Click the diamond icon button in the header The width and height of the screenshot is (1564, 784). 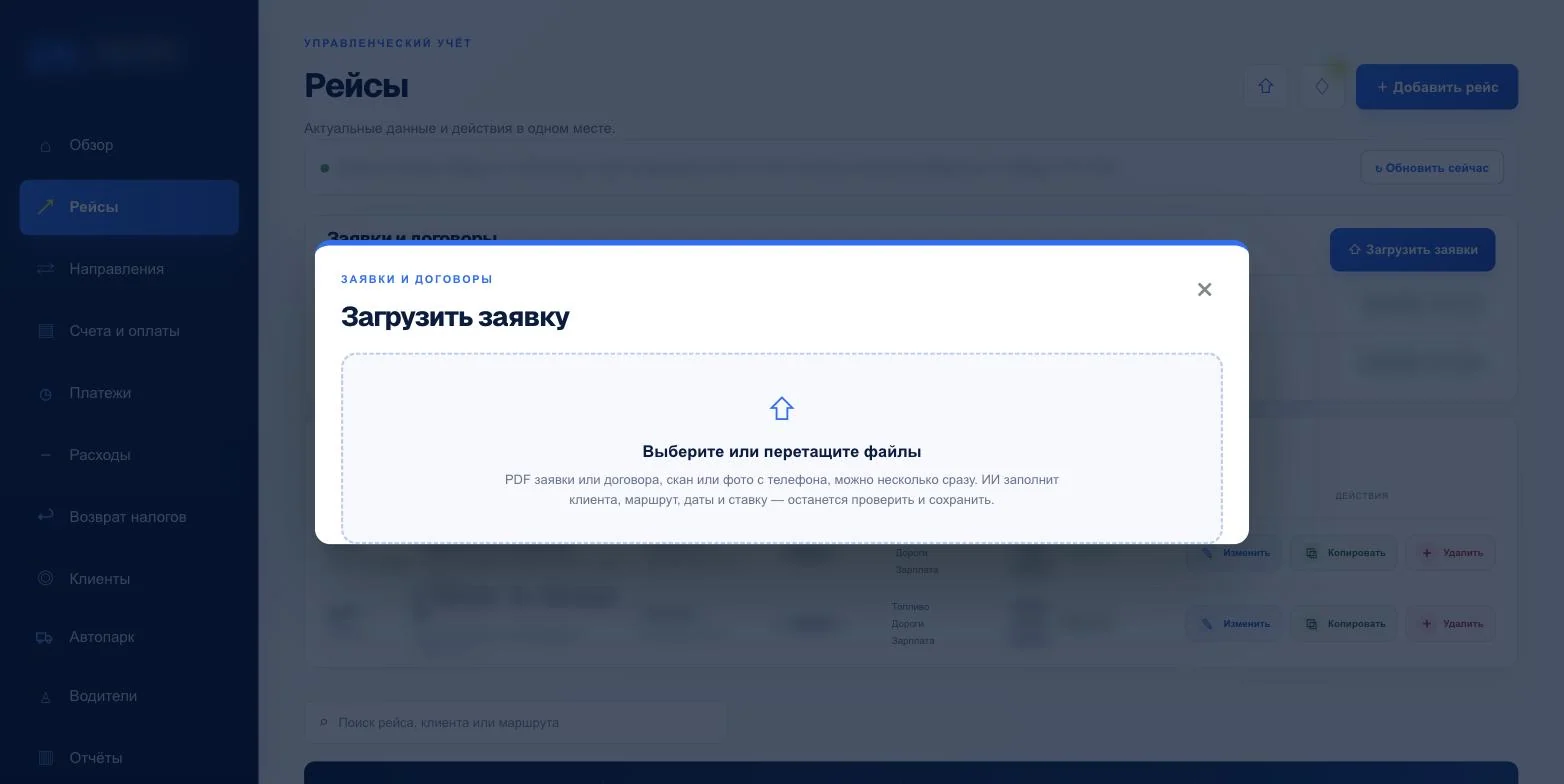coord(1322,86)
